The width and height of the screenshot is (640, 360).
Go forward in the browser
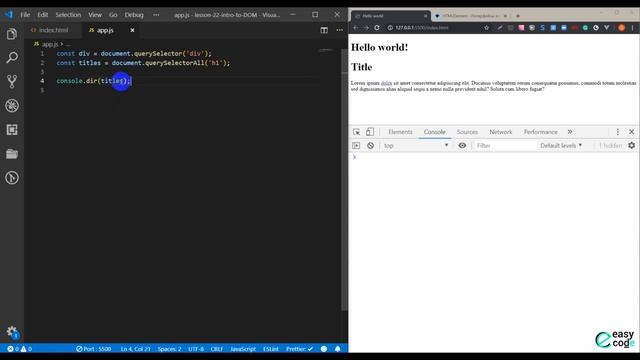tap(366, 28)
